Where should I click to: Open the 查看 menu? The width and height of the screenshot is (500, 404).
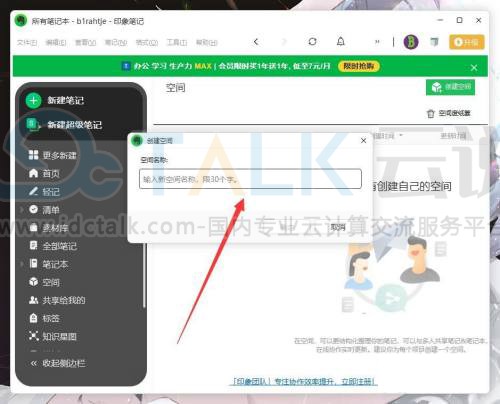(85, 42)
